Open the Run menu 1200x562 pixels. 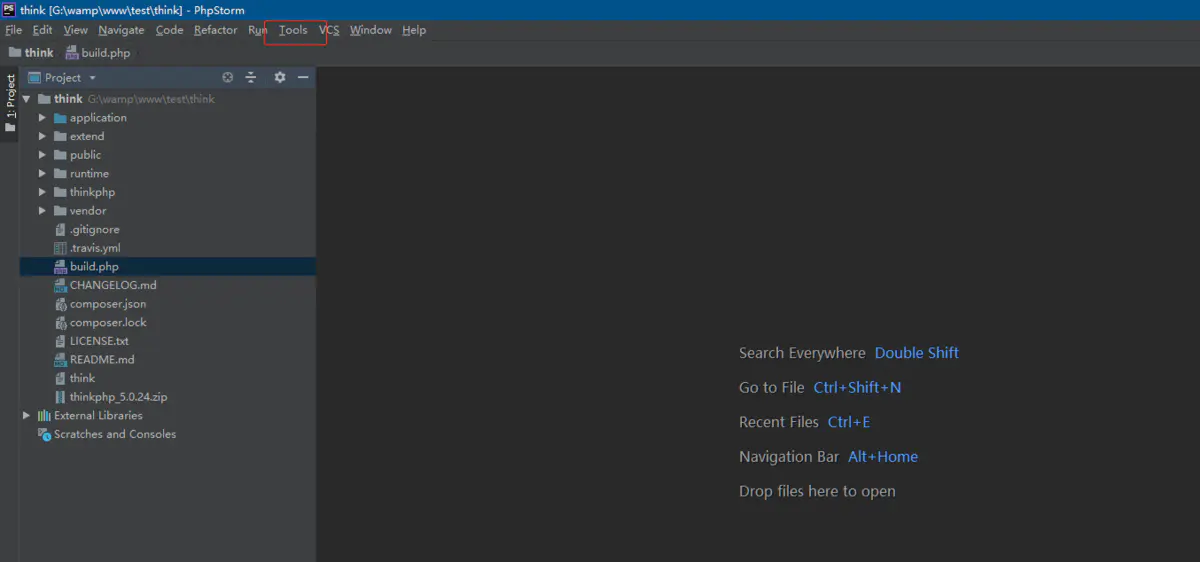[258, 30]
